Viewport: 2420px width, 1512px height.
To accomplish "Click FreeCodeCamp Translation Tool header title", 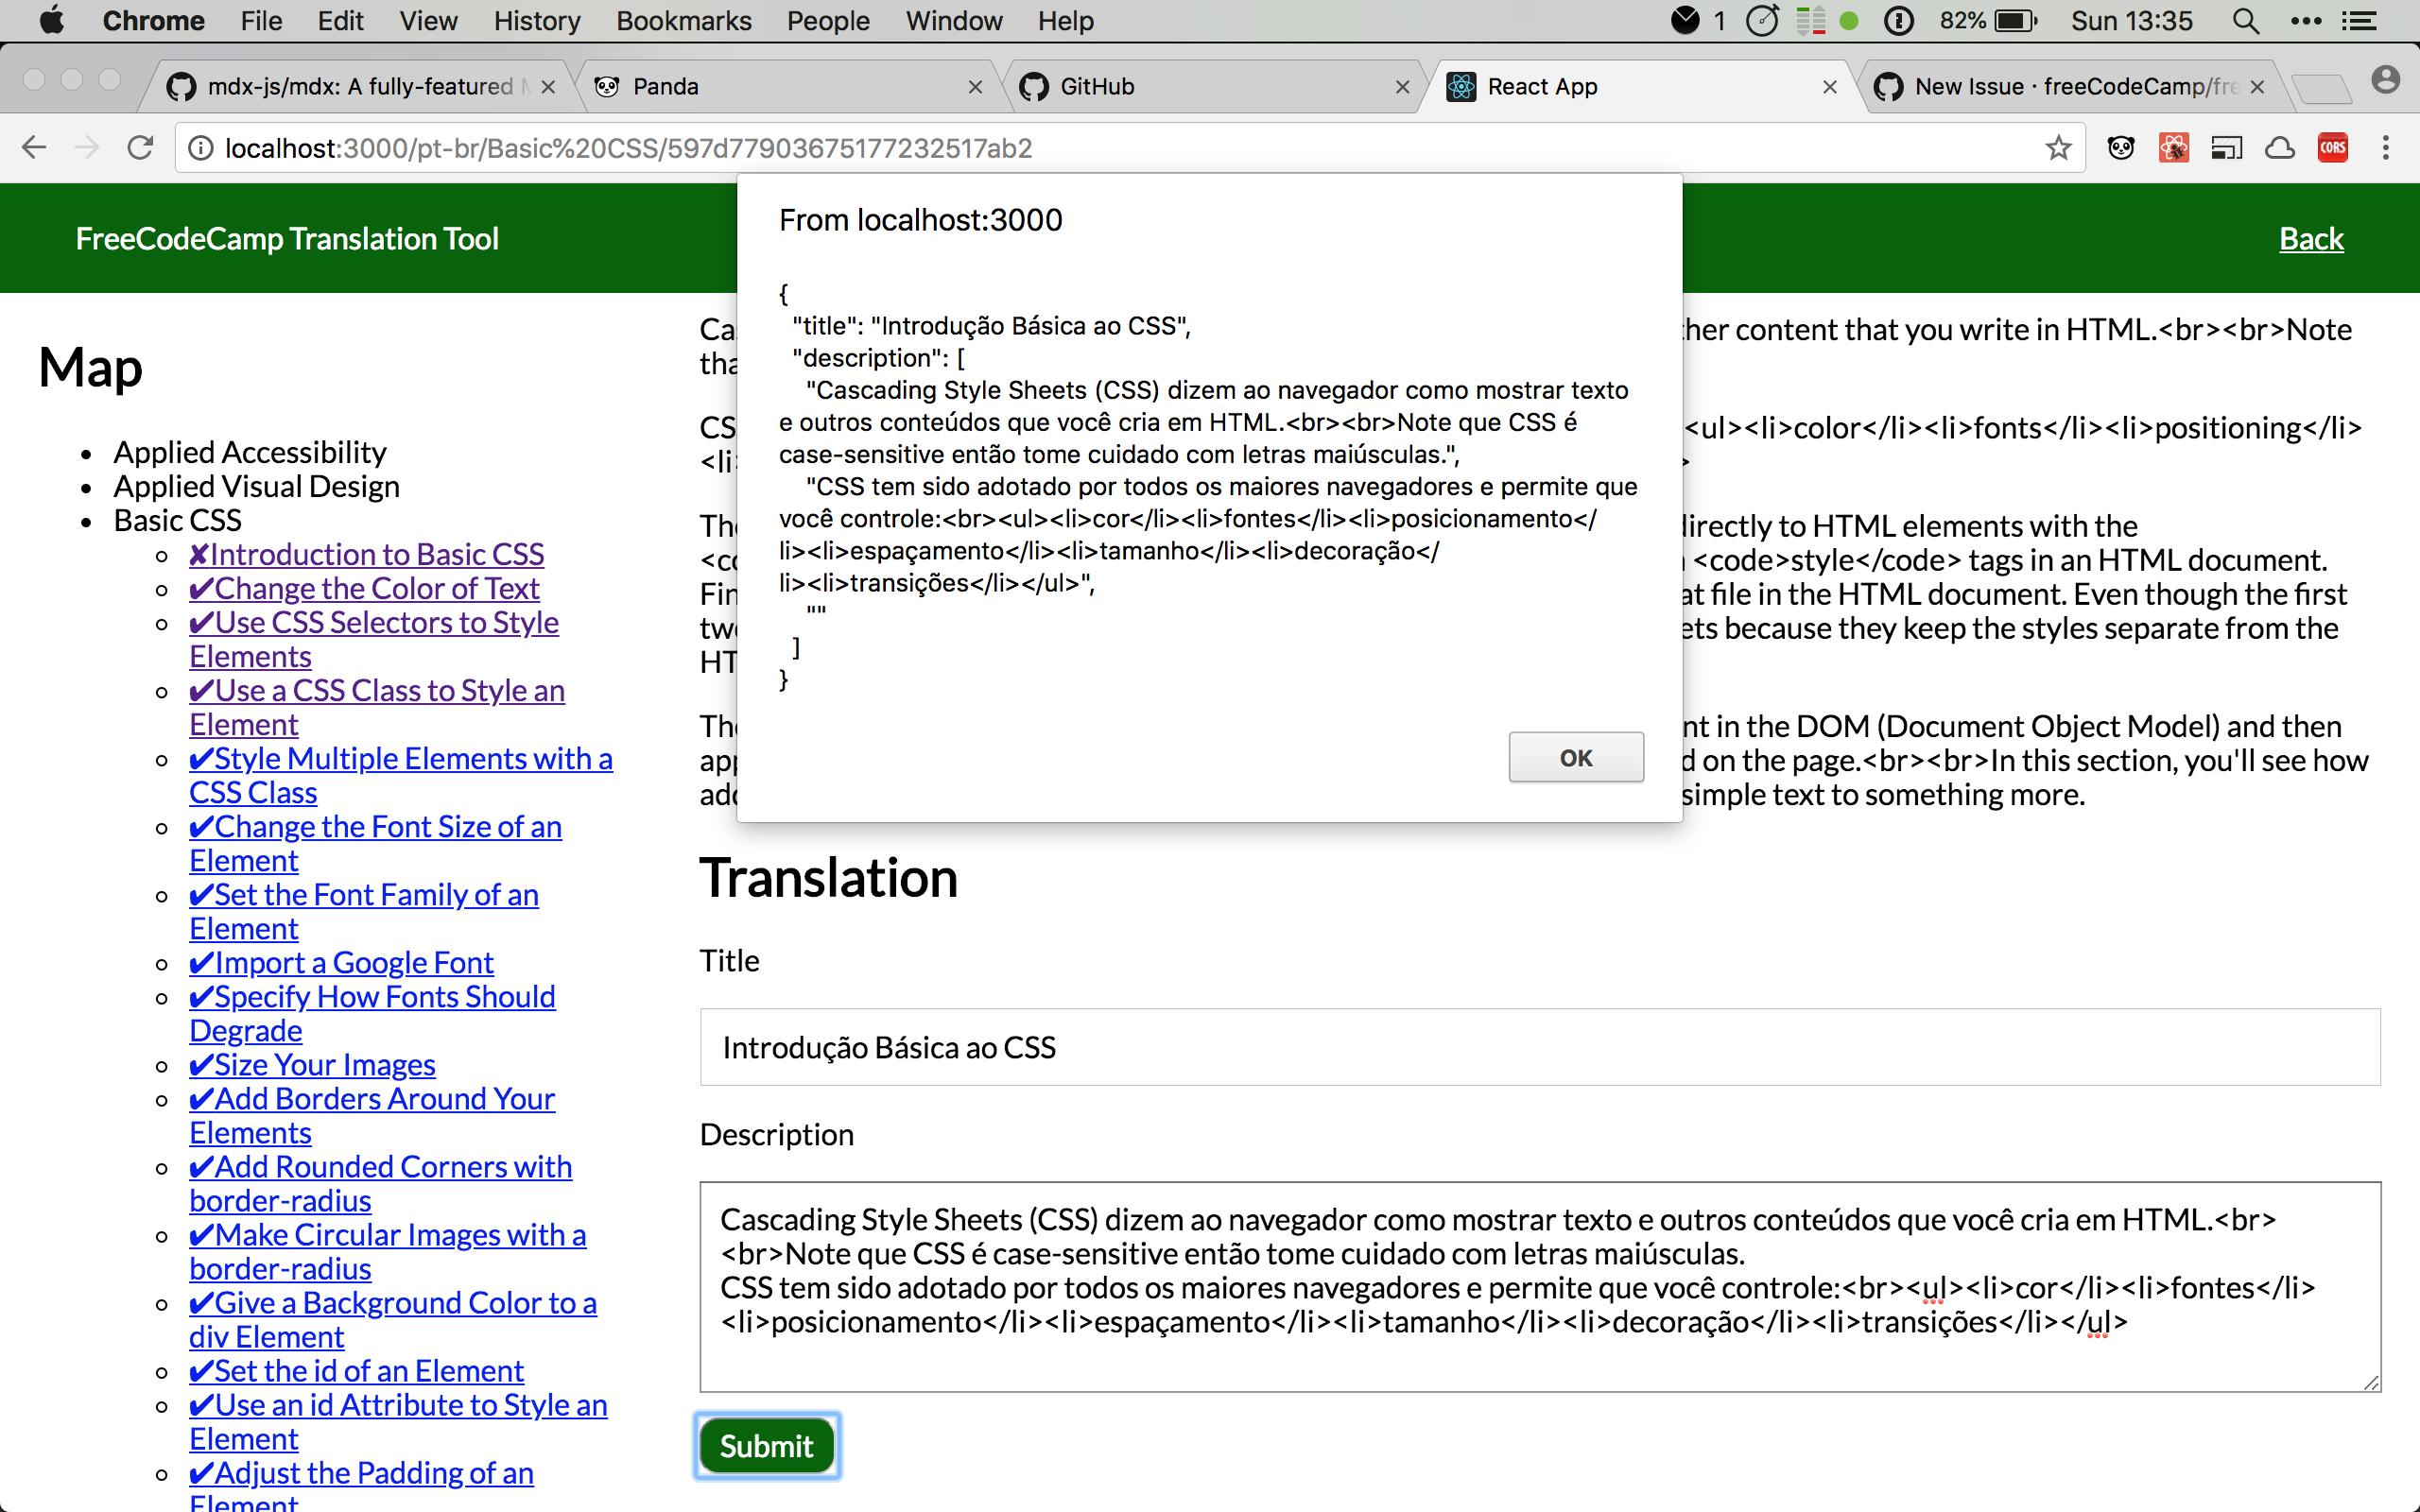I will click(287, 238).
